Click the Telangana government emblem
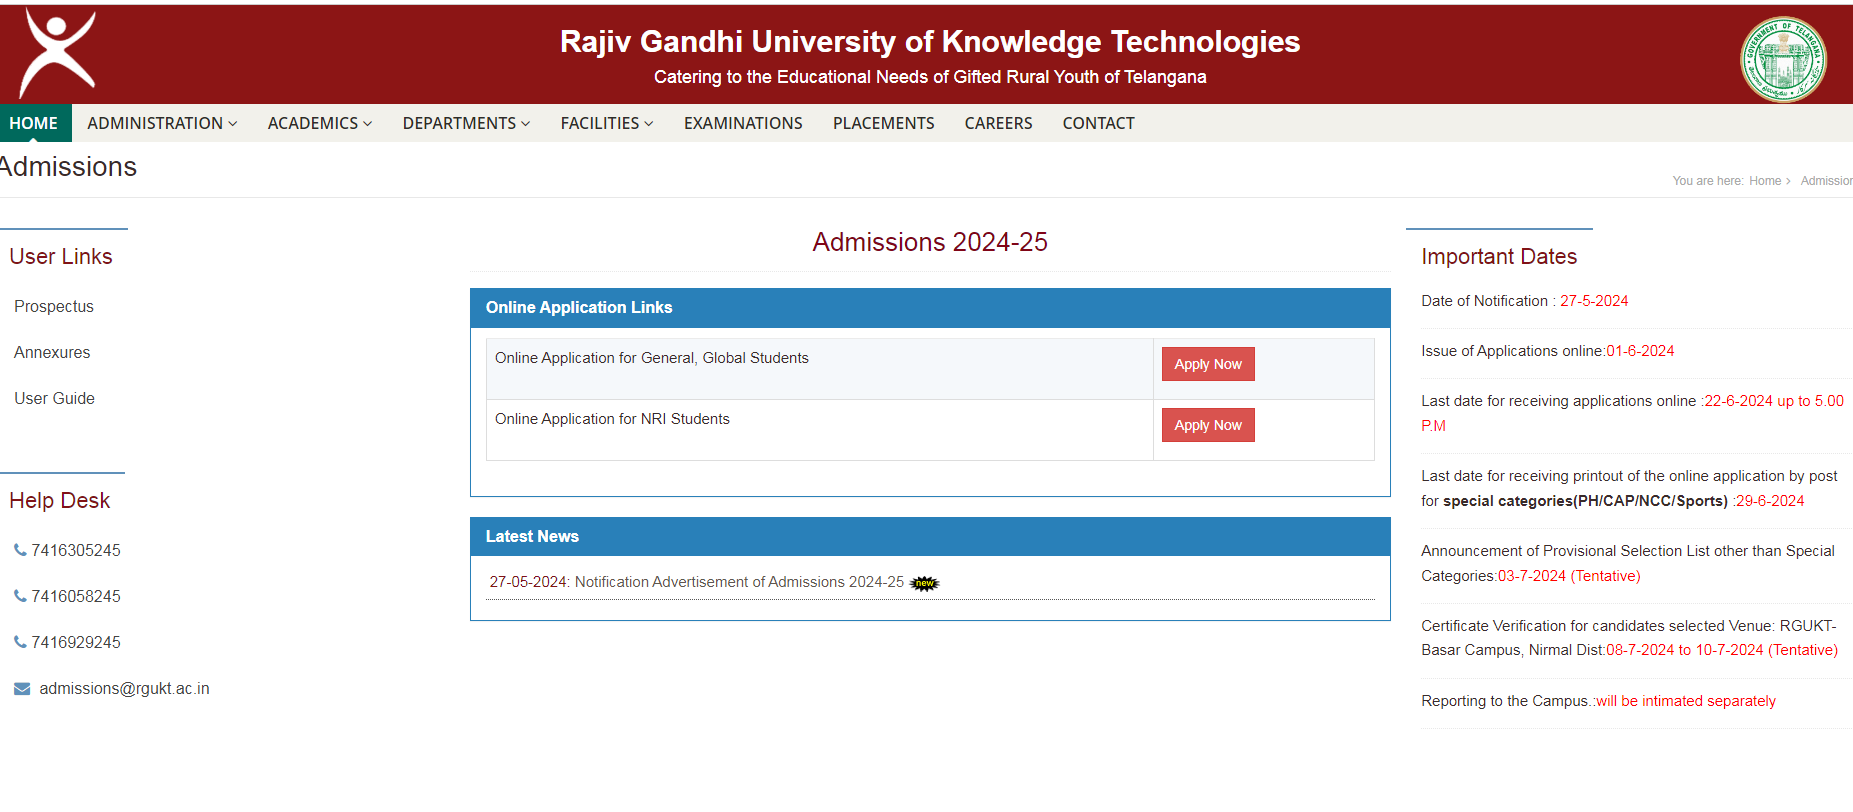 [1783, 59]
